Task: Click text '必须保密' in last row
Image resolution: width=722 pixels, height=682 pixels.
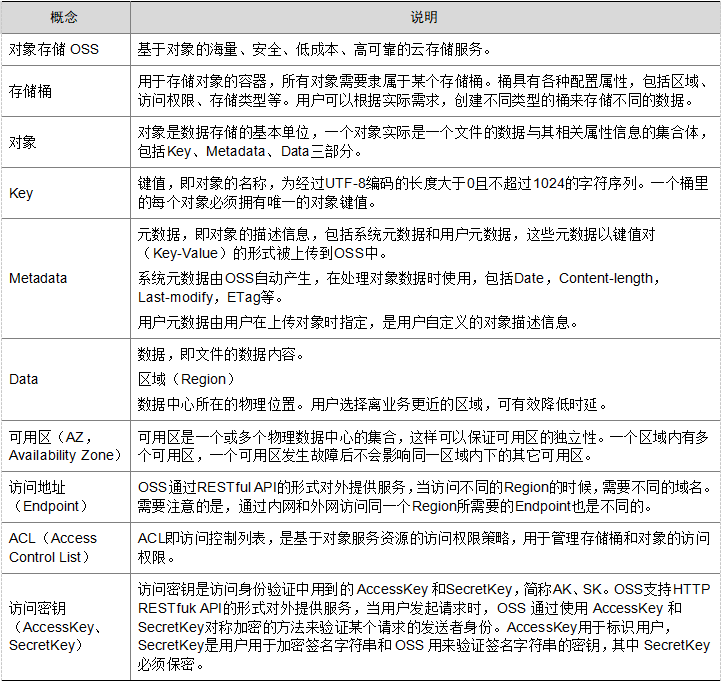Action: tap(166, 664)
